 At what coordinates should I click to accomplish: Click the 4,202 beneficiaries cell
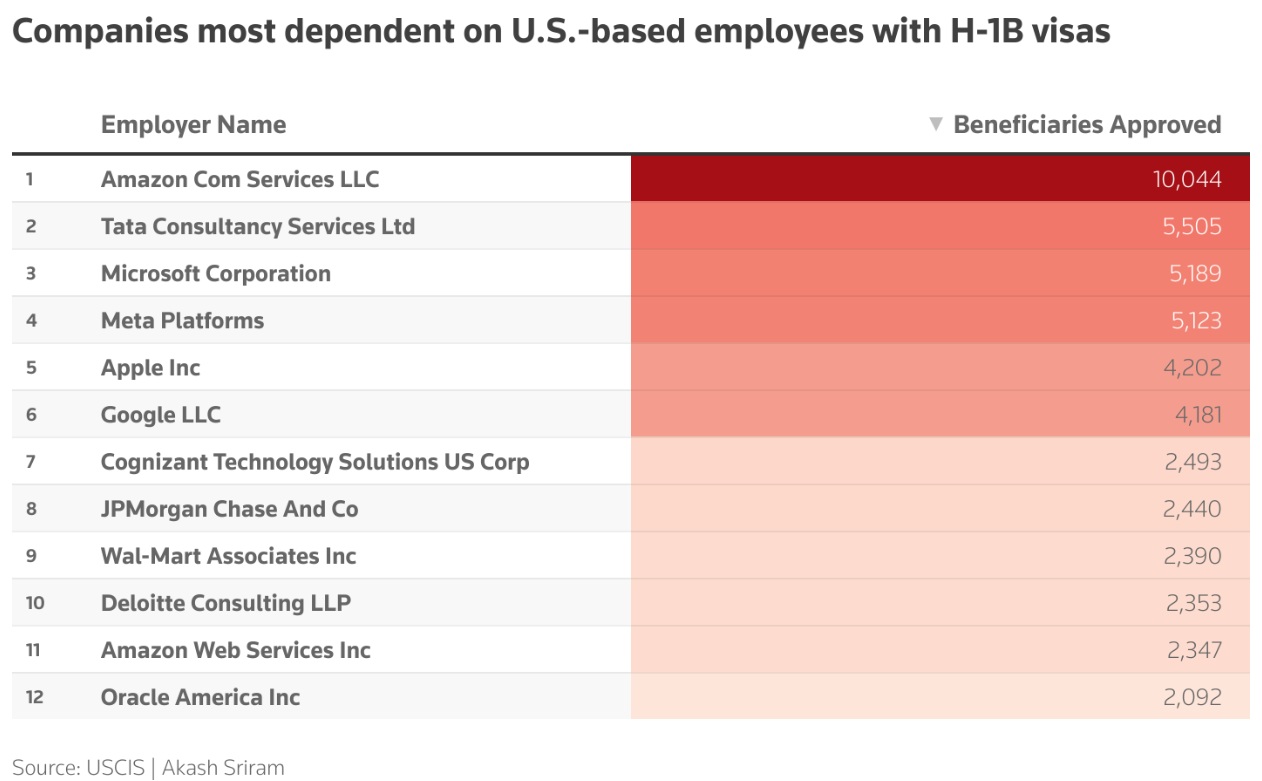[x=940, y=367]
